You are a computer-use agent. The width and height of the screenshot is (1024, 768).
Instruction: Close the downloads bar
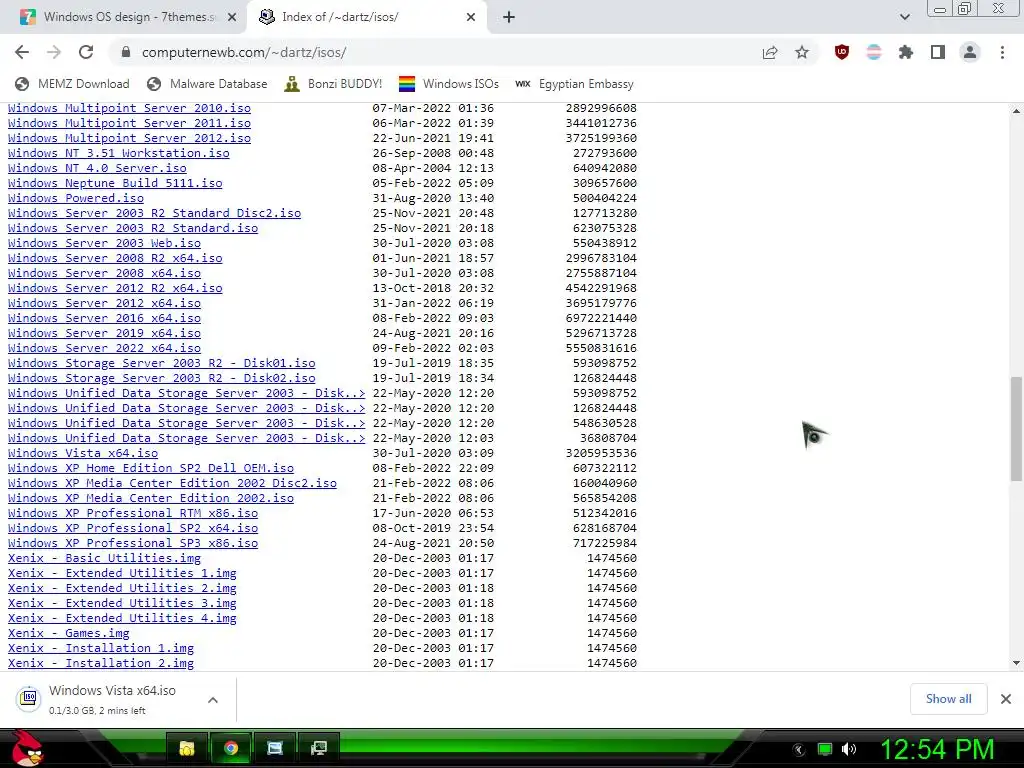(x=1006, y=699)
